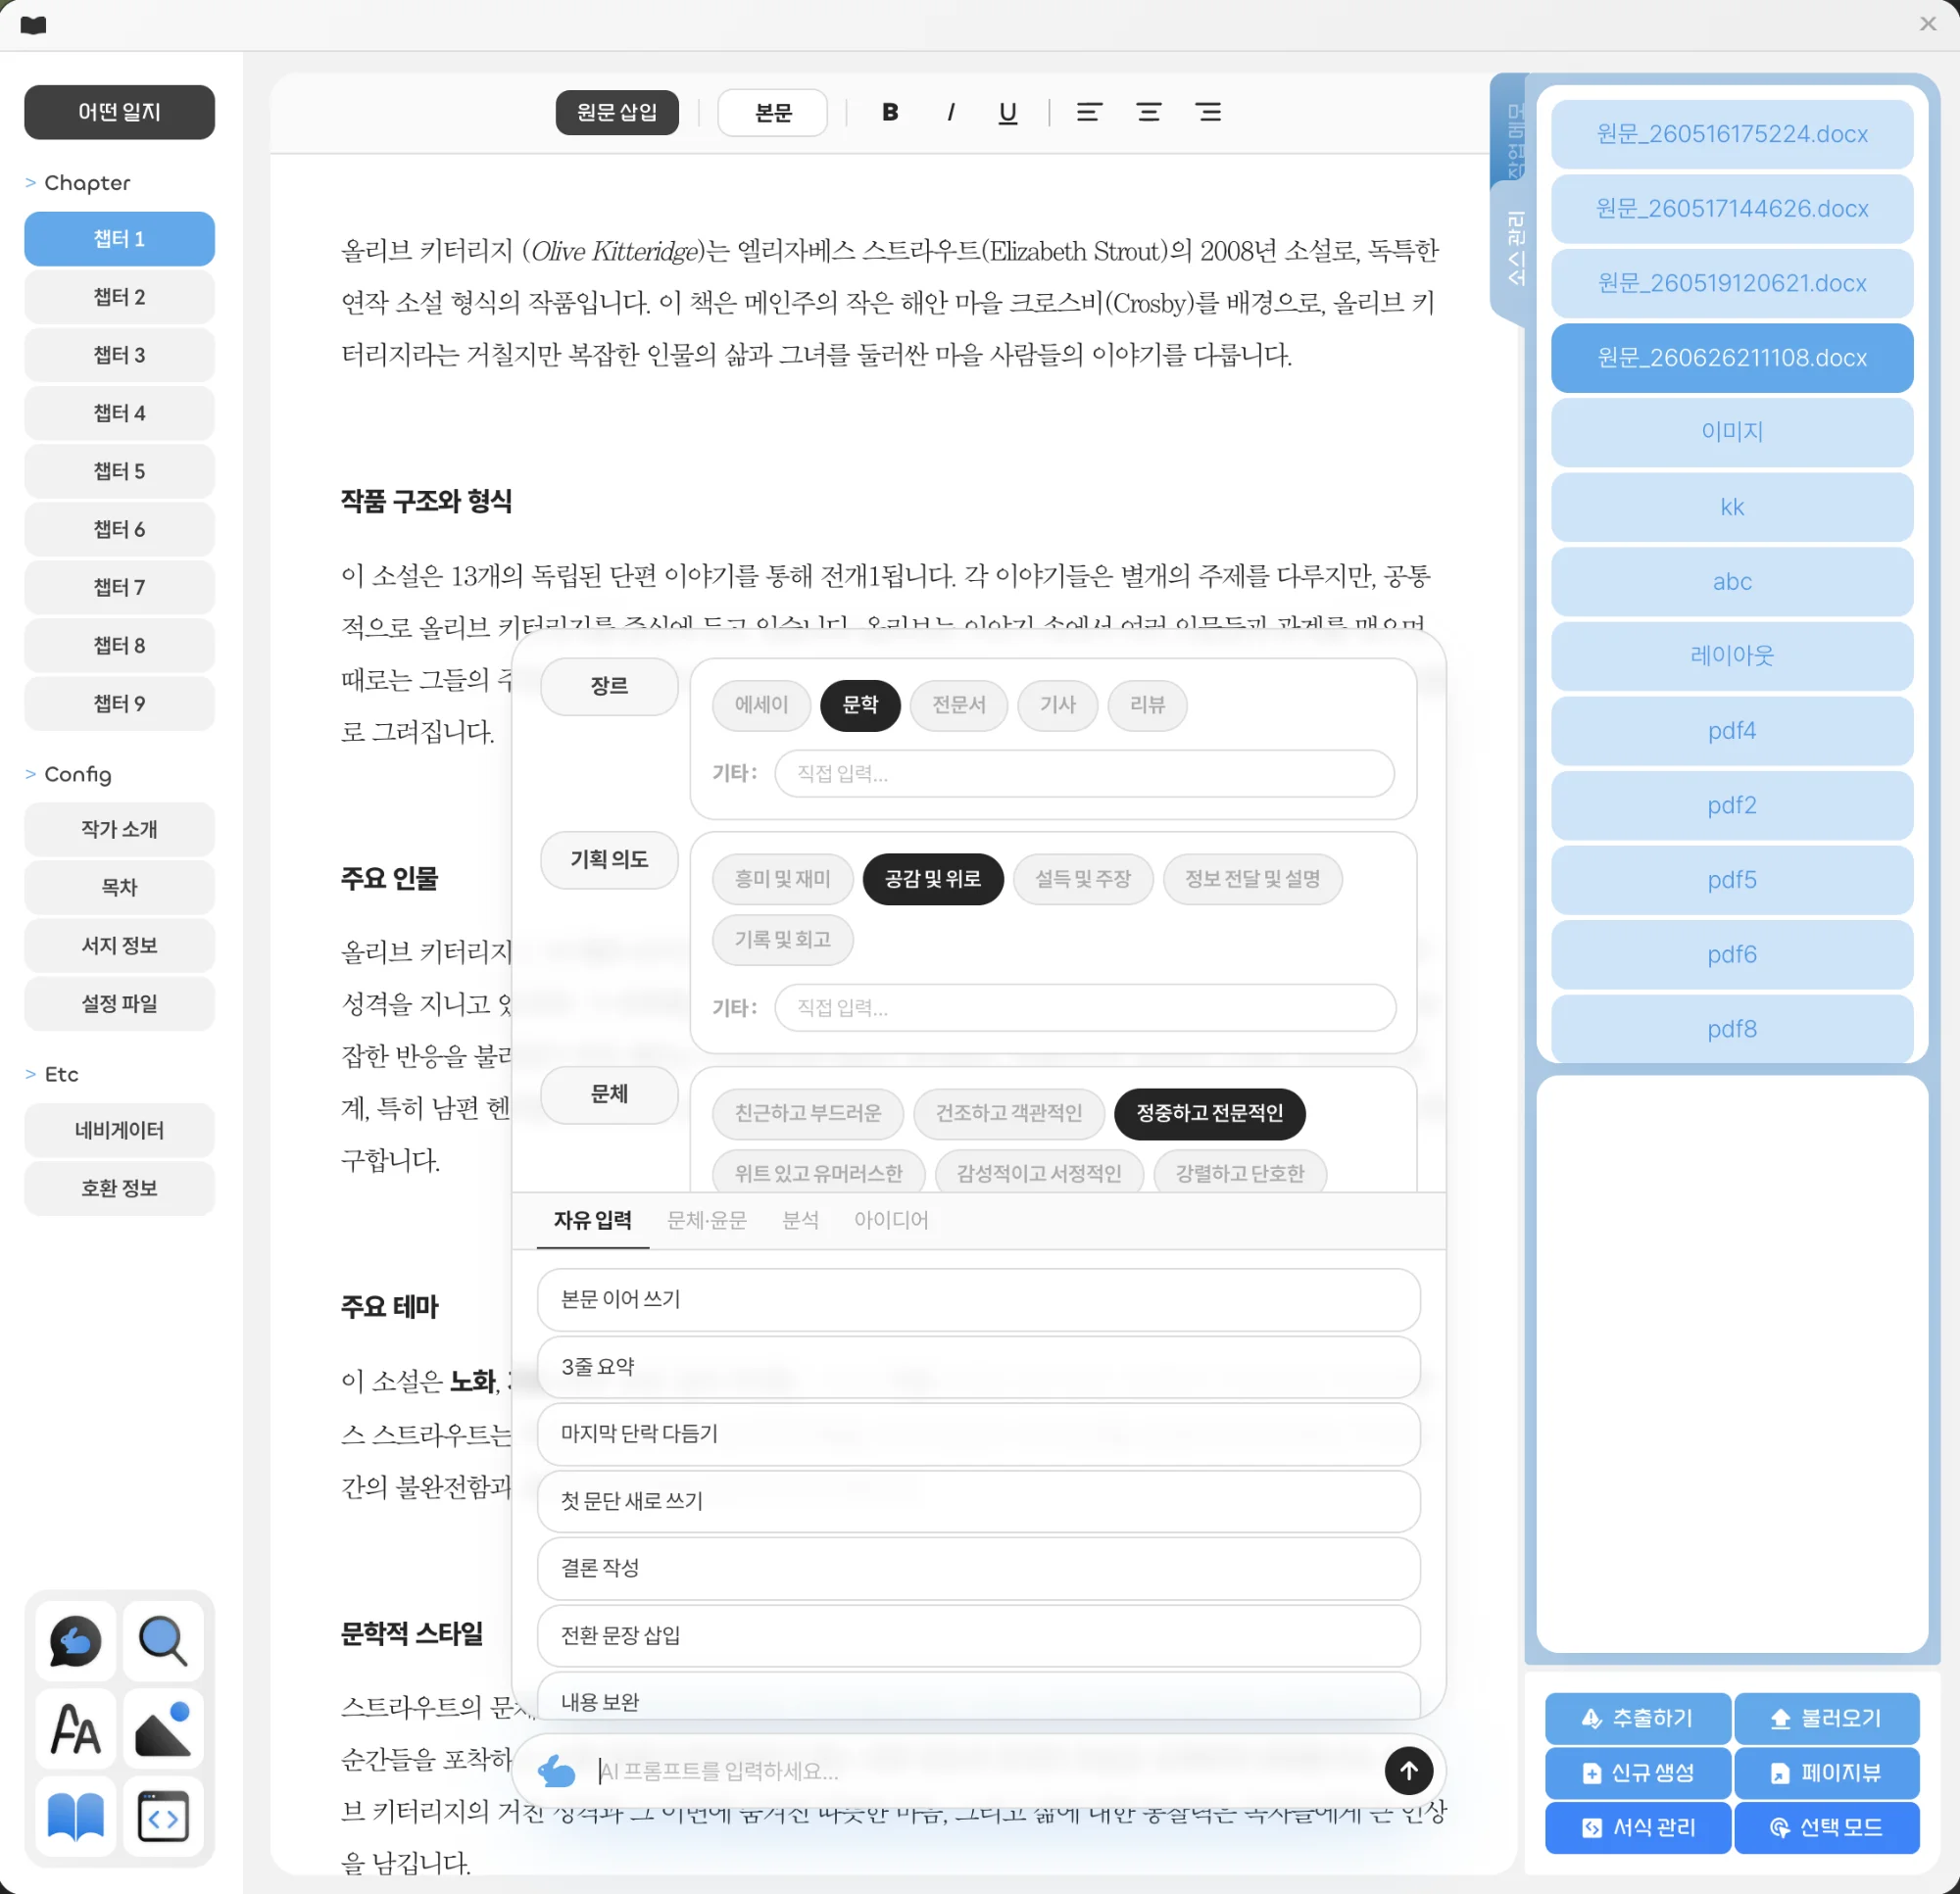The image size is (1960, 1894).
Task: Click the code brackets window icon
Action: pyautogui.click(x=162, y=1816)
